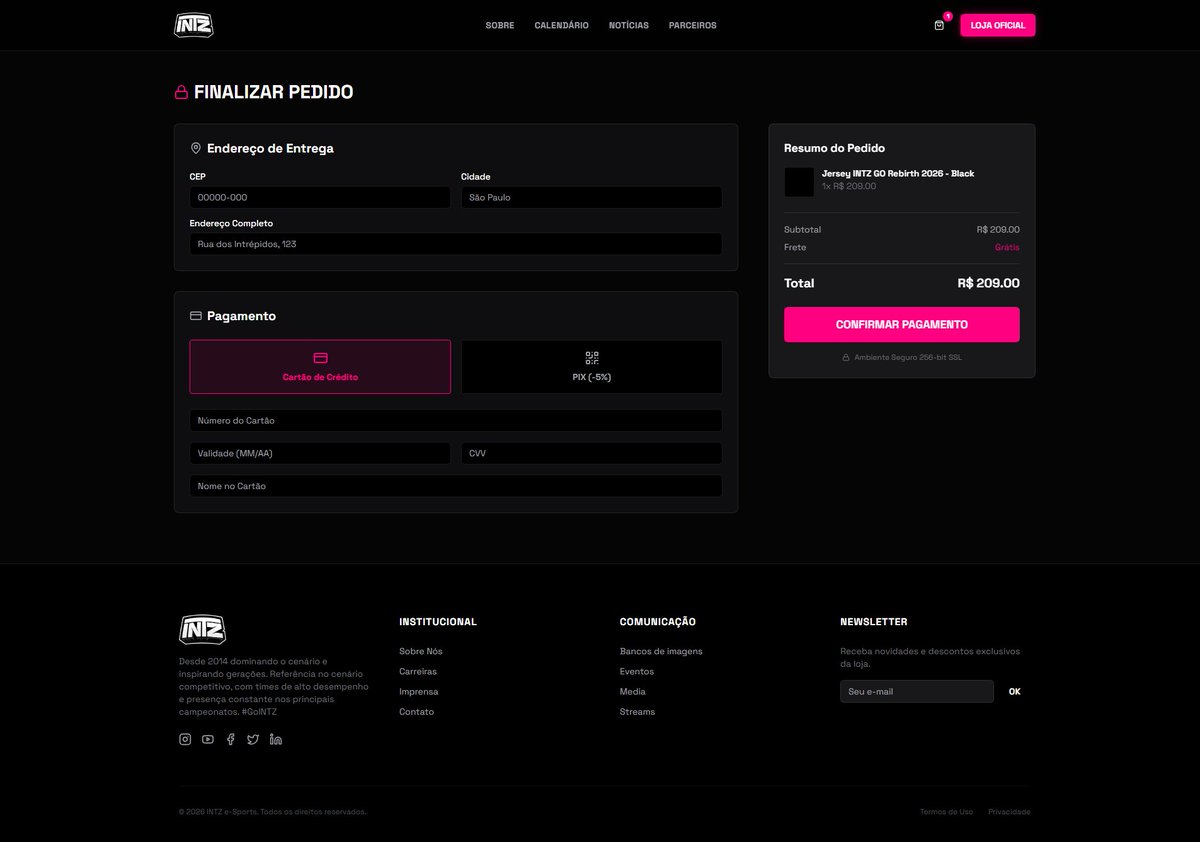Submit newsletter with OK button
Screen dimensions: 1200x842
pyautogui.click(x=1015, y=692)
